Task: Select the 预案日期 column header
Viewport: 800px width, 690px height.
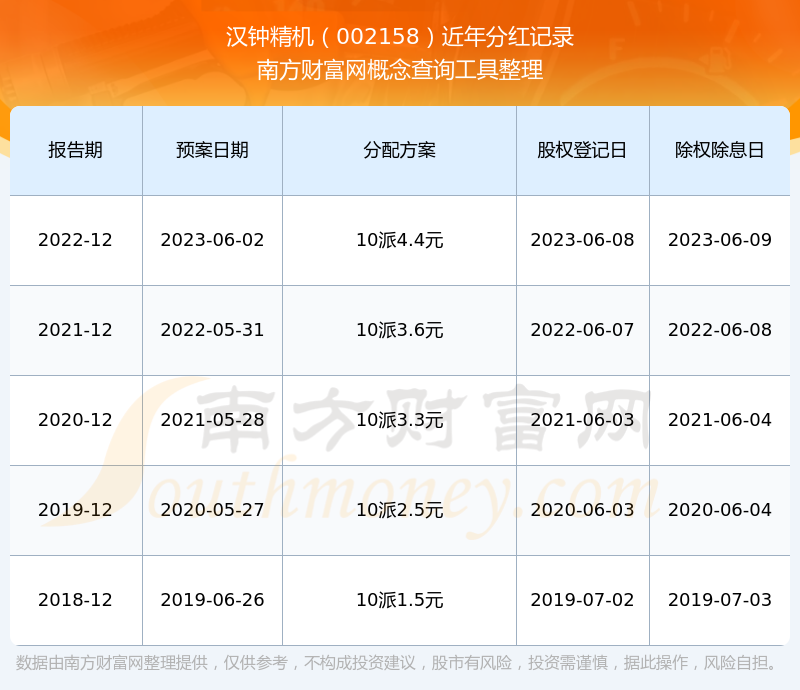Action: [212, 150]
